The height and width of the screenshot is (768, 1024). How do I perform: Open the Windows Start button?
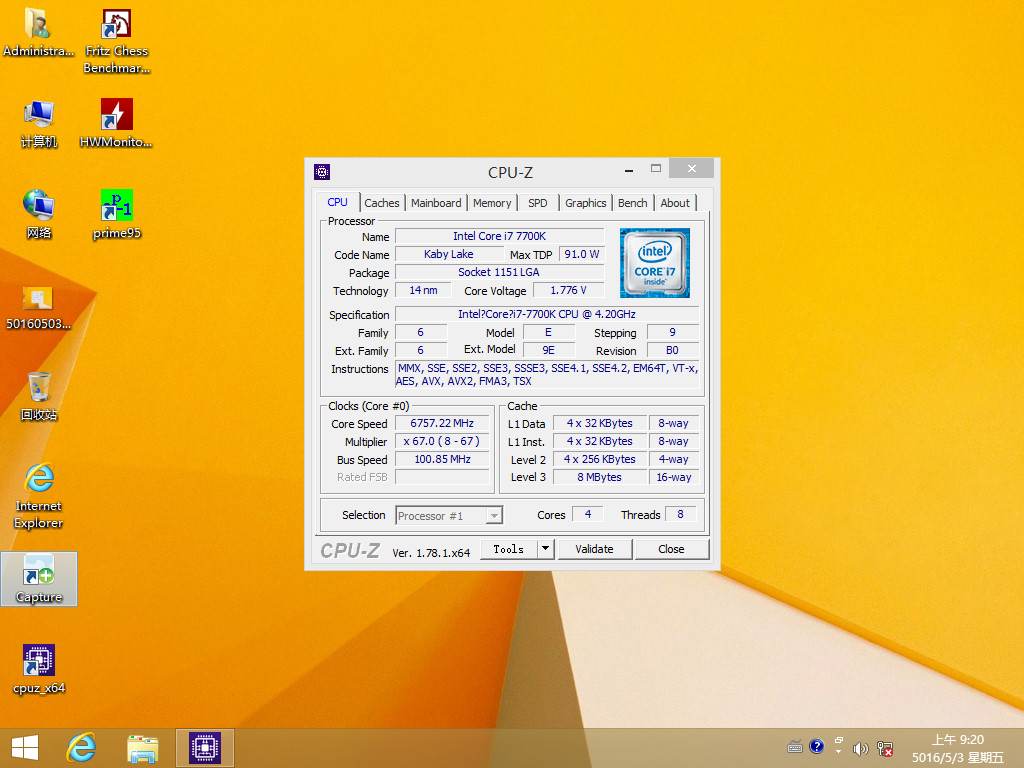pos(25,748)
